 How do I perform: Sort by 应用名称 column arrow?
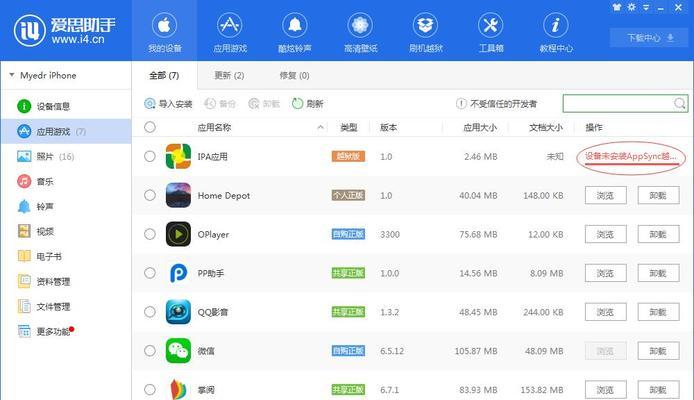[320, 127]
